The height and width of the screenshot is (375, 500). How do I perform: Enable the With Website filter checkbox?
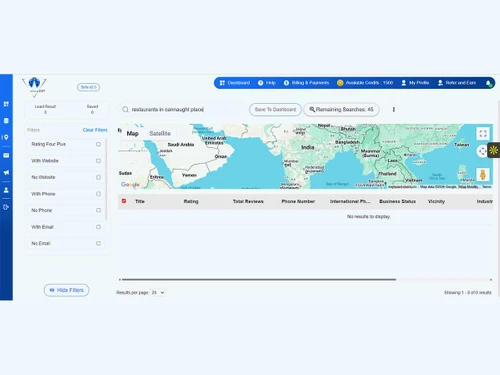tap(98, 161)
